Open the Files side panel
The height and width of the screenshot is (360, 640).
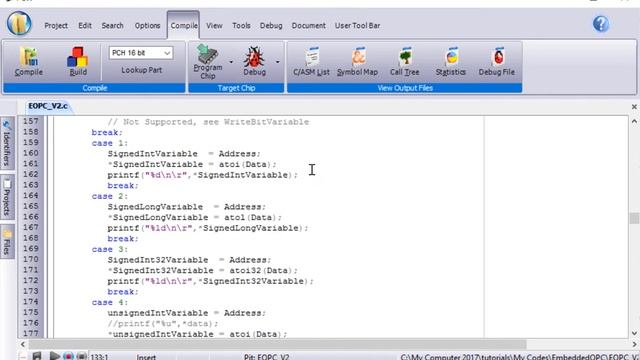tap(7, 242)
